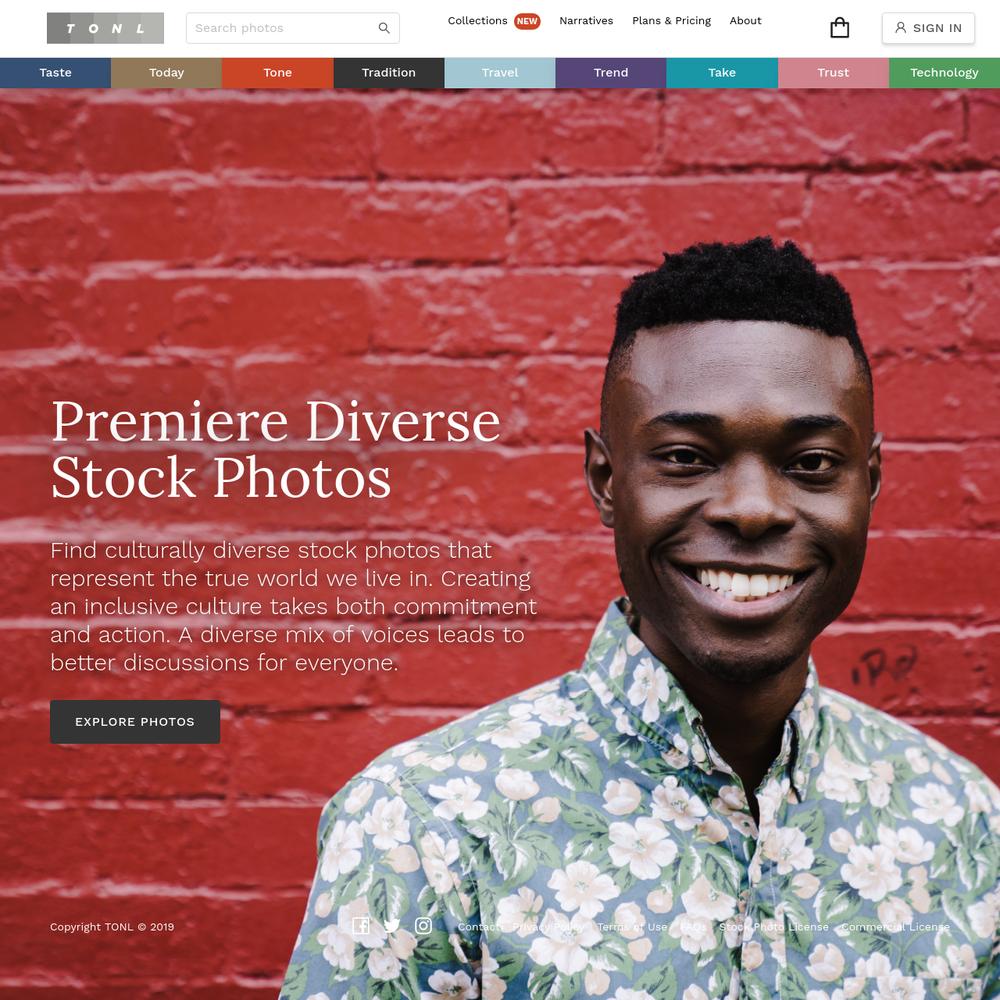Viewport: 1000px width, 1000px height.
Task: Click the Explore Photos button
Action: point(135,721)
